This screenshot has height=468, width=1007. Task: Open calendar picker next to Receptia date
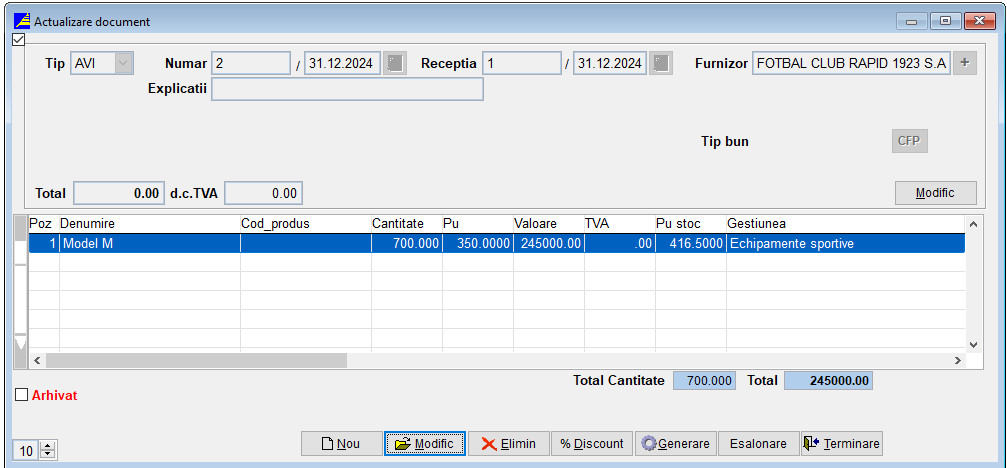pyautogui.click(x=661, y=64)
